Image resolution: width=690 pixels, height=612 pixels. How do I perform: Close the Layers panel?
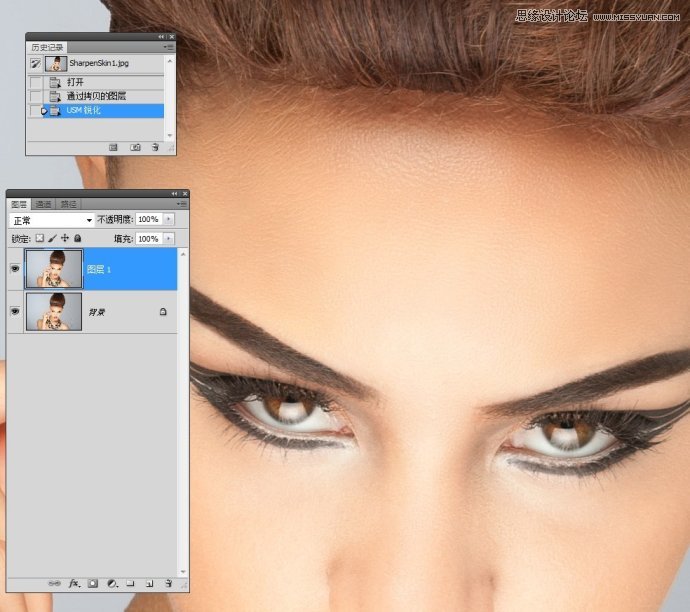pos(185,194)
